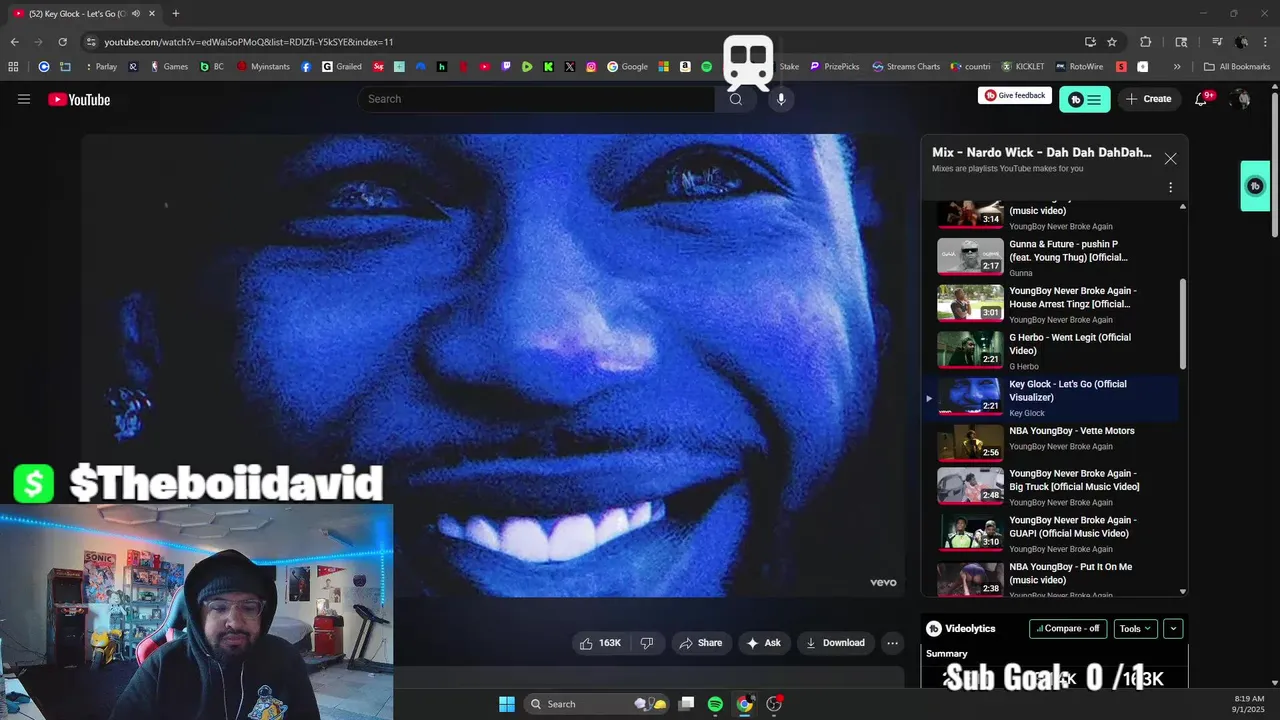This screenshot has width=1280, height=720.
Task: Reload the page
Action: [x=62, y=42]
